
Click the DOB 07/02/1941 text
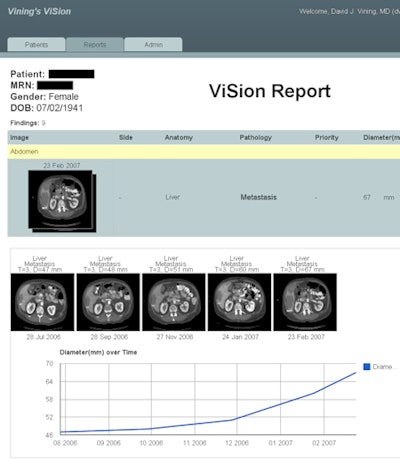pyautogui.click(x=47, y=108)
